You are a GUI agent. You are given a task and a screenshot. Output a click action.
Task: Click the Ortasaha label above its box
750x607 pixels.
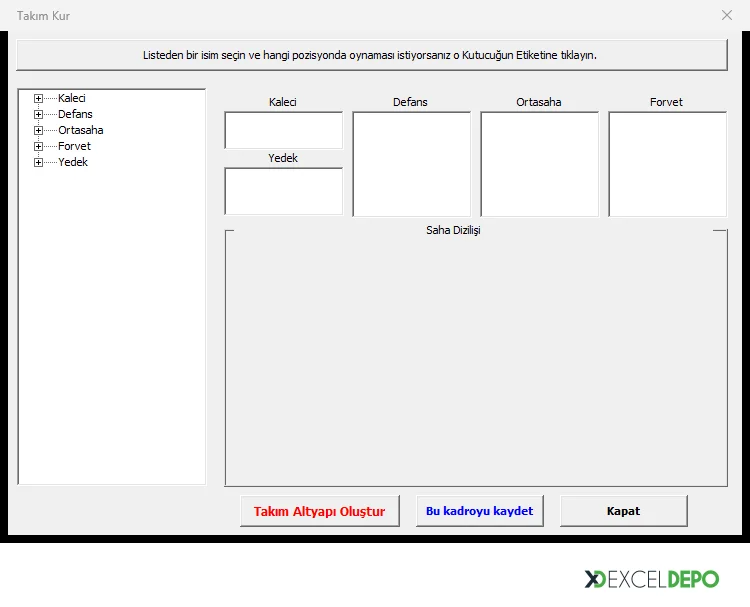tap(539, 102)
